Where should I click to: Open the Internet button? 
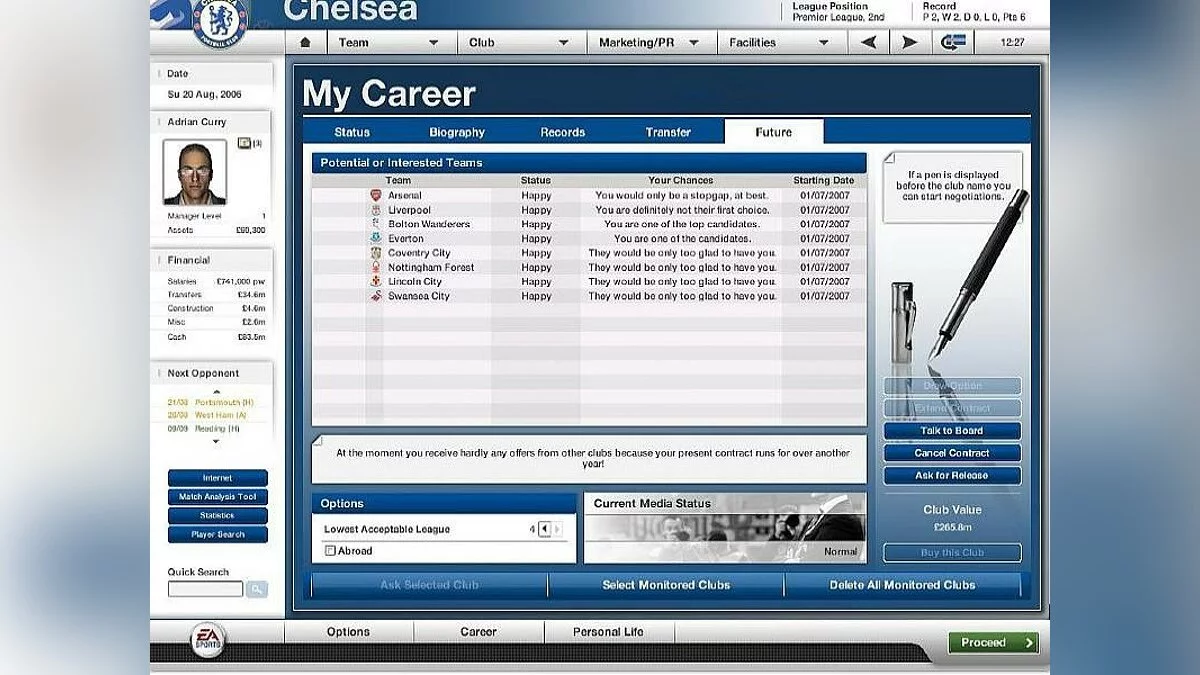click(217, 478)
